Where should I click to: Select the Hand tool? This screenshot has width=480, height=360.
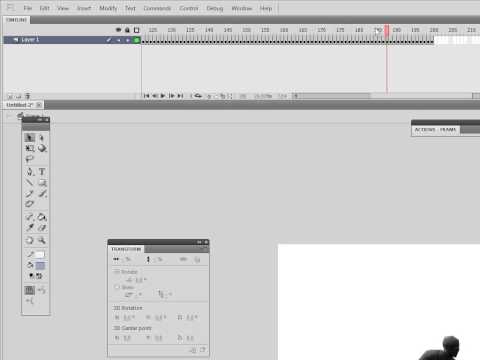click(30, 240)
